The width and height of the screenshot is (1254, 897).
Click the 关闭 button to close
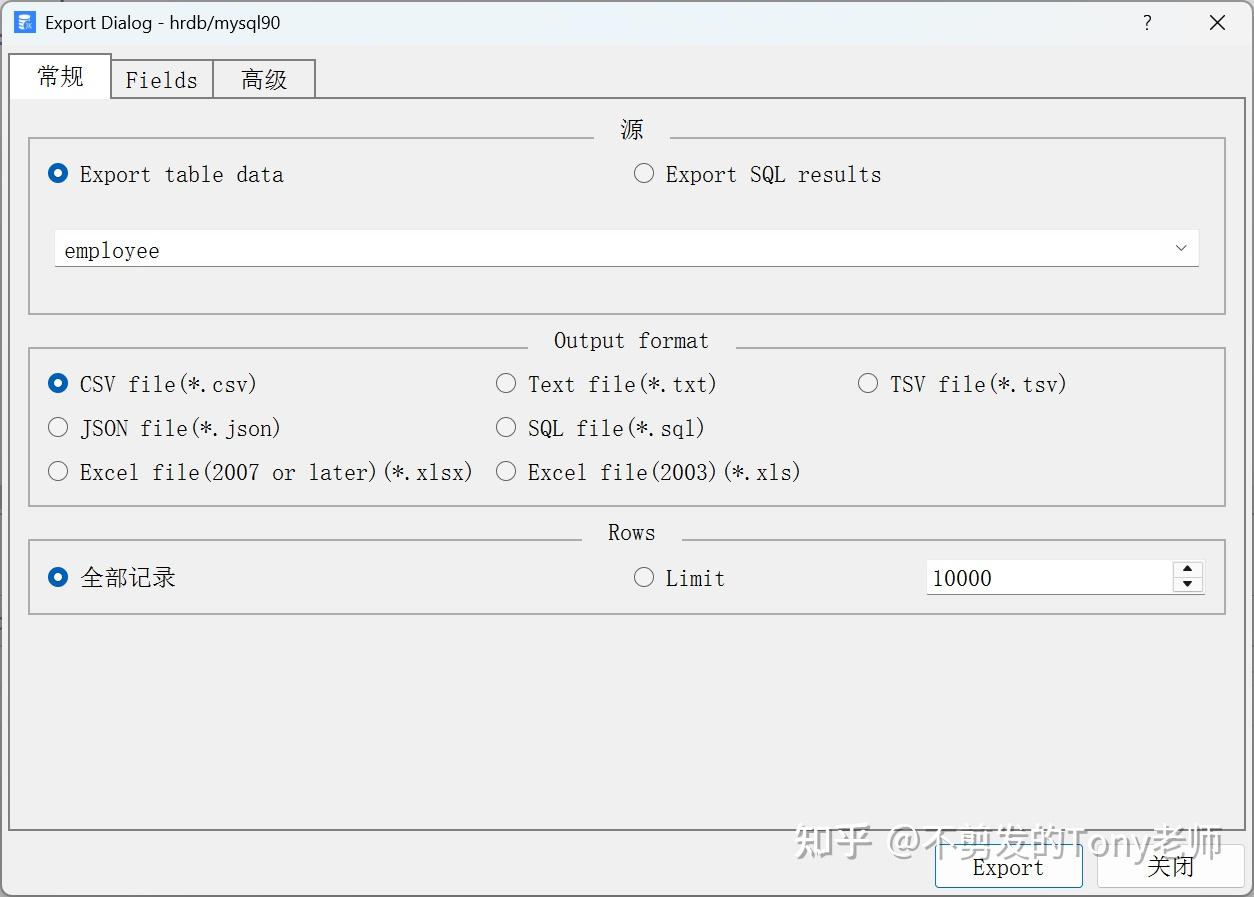tap(1170, 867)
